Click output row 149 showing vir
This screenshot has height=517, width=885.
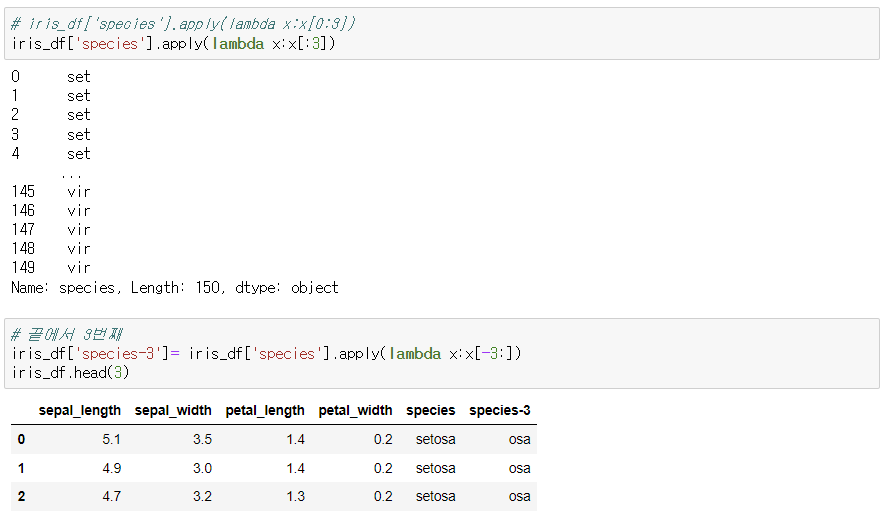tap(51, 267)
